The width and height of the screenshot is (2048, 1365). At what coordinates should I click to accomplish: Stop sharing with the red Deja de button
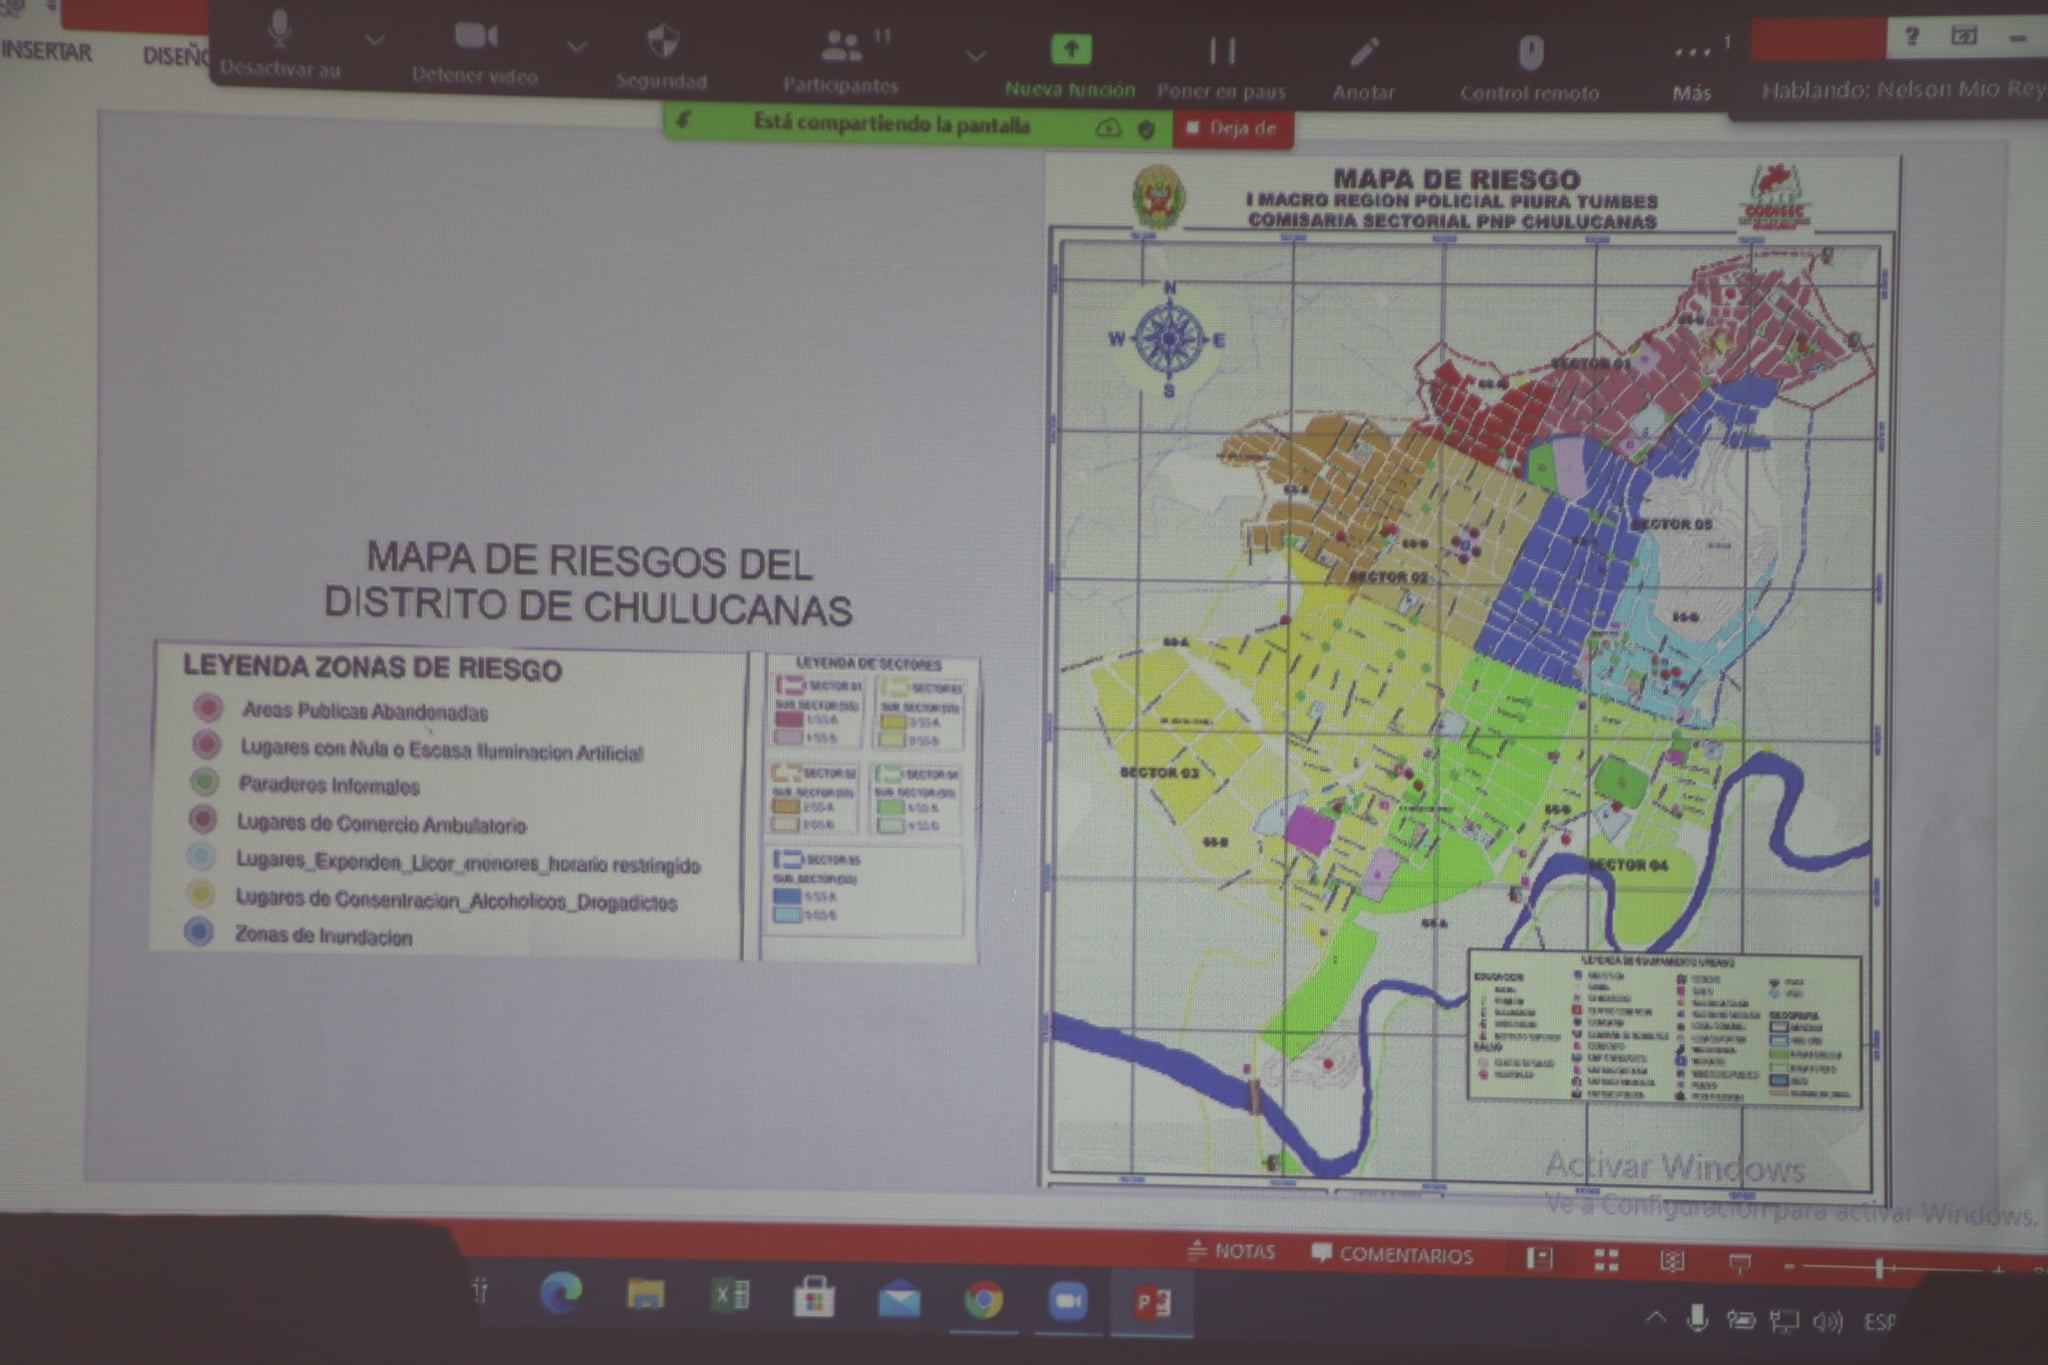point(1233,129)
